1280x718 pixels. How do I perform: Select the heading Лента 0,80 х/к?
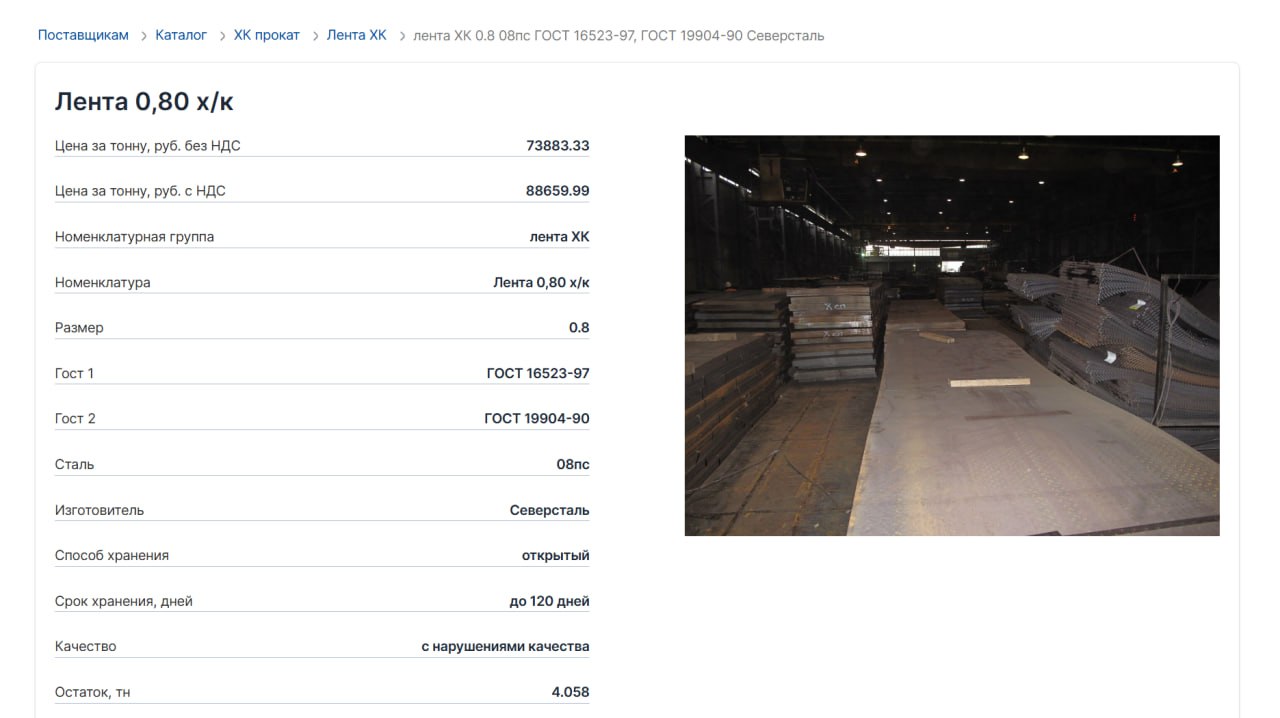click(x=144, y=101)
